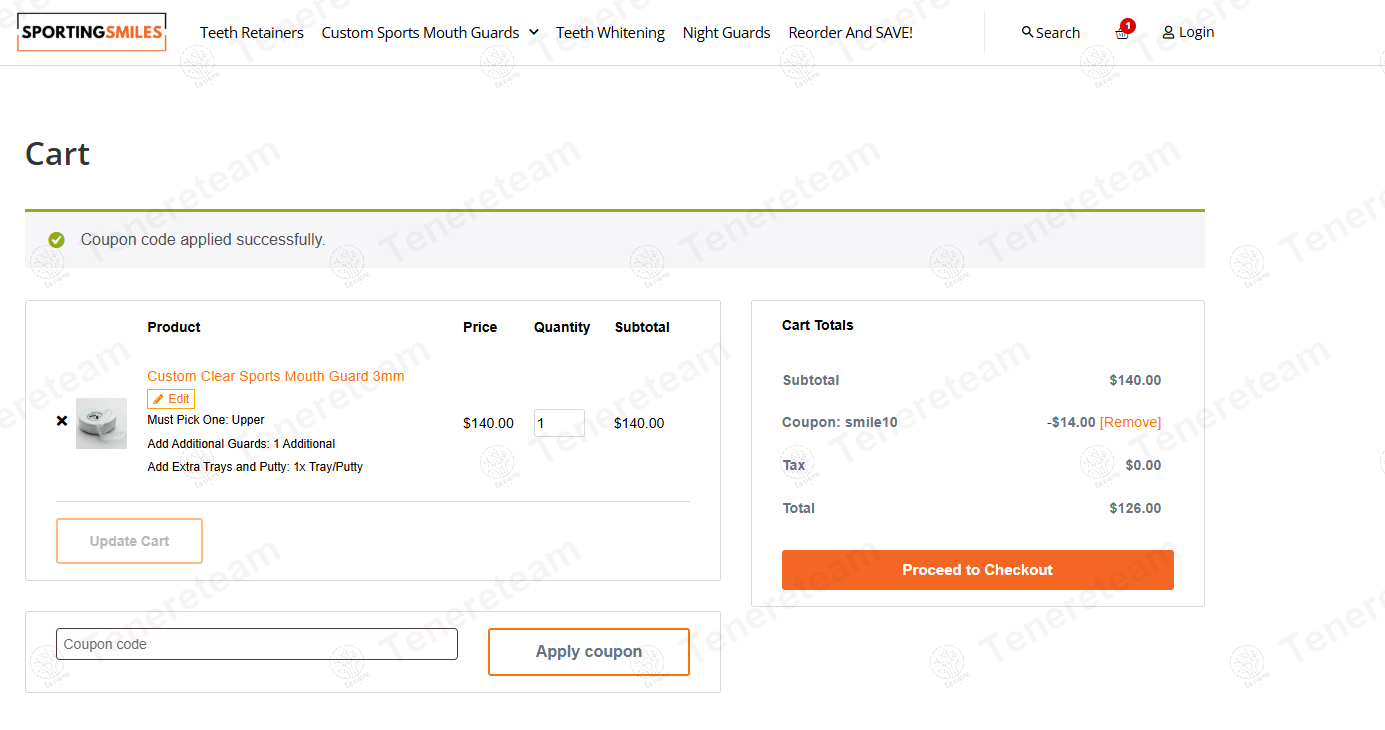
Task: Click the Sporting Smiles logo
Action: (x=92, y=32)
